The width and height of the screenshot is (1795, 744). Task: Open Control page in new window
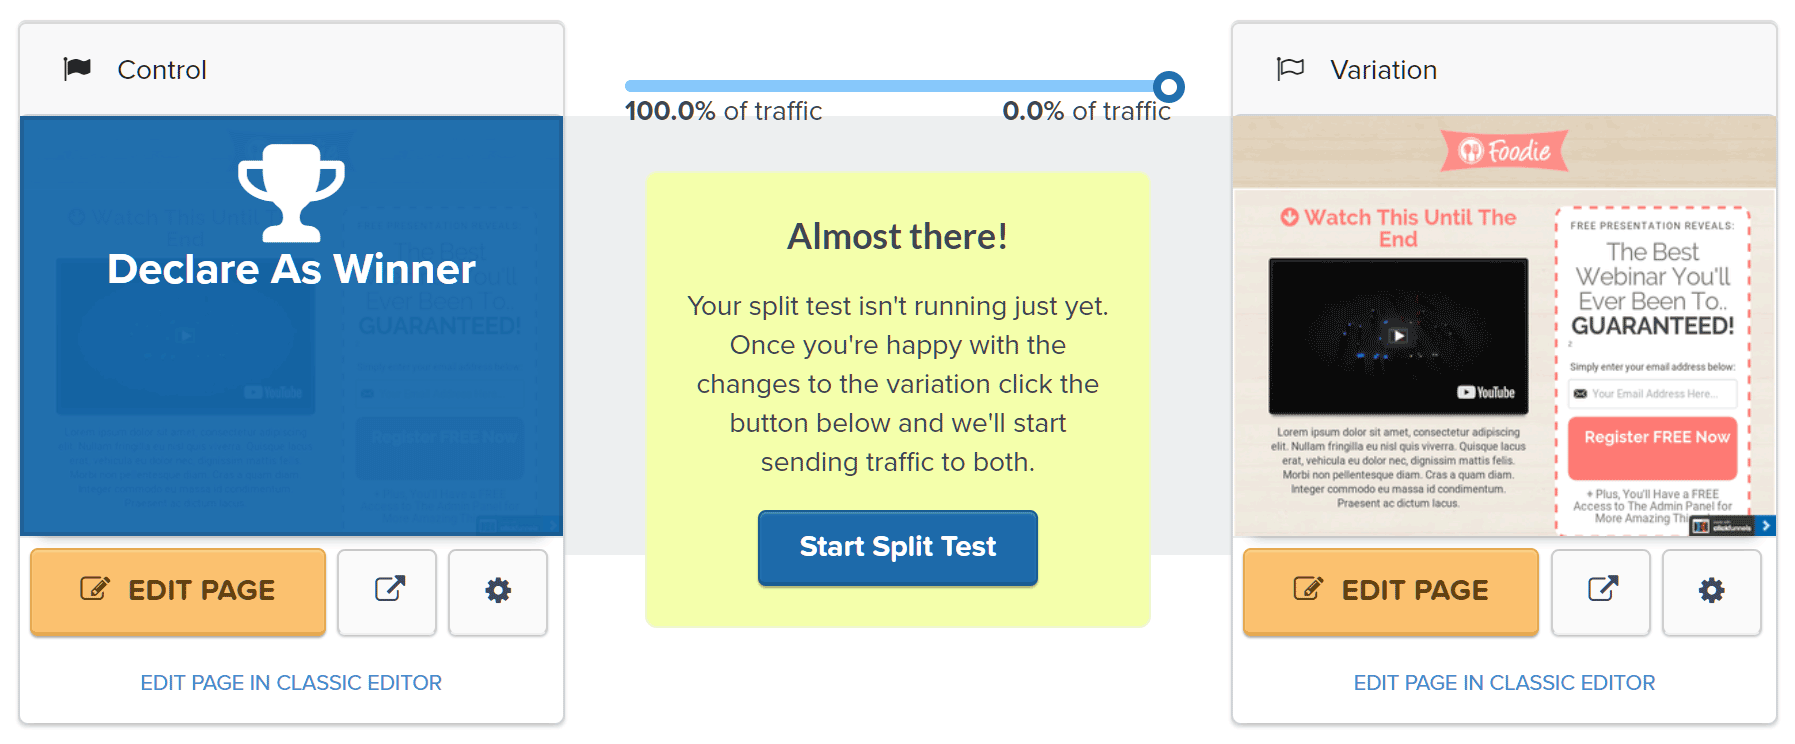point(388,591)
